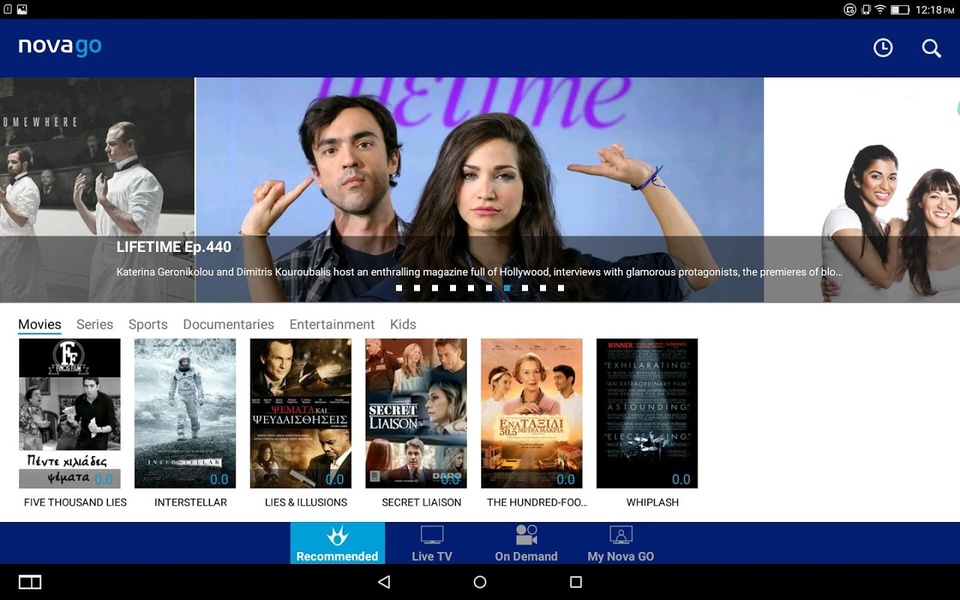Tap the battery status icon
This screenshot has width=960, height=600.
pos(900,9)
